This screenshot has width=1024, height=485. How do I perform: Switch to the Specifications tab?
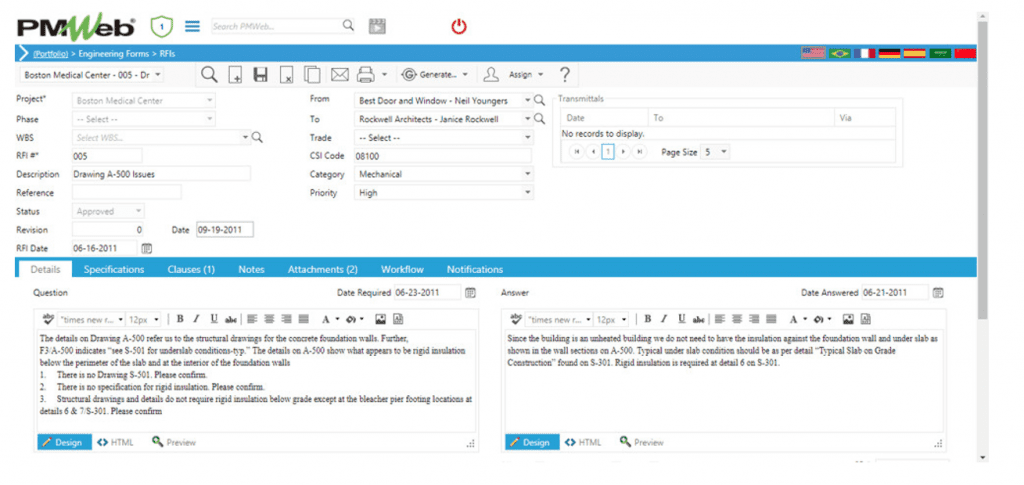pyautogui.click(x=114, y=269)
